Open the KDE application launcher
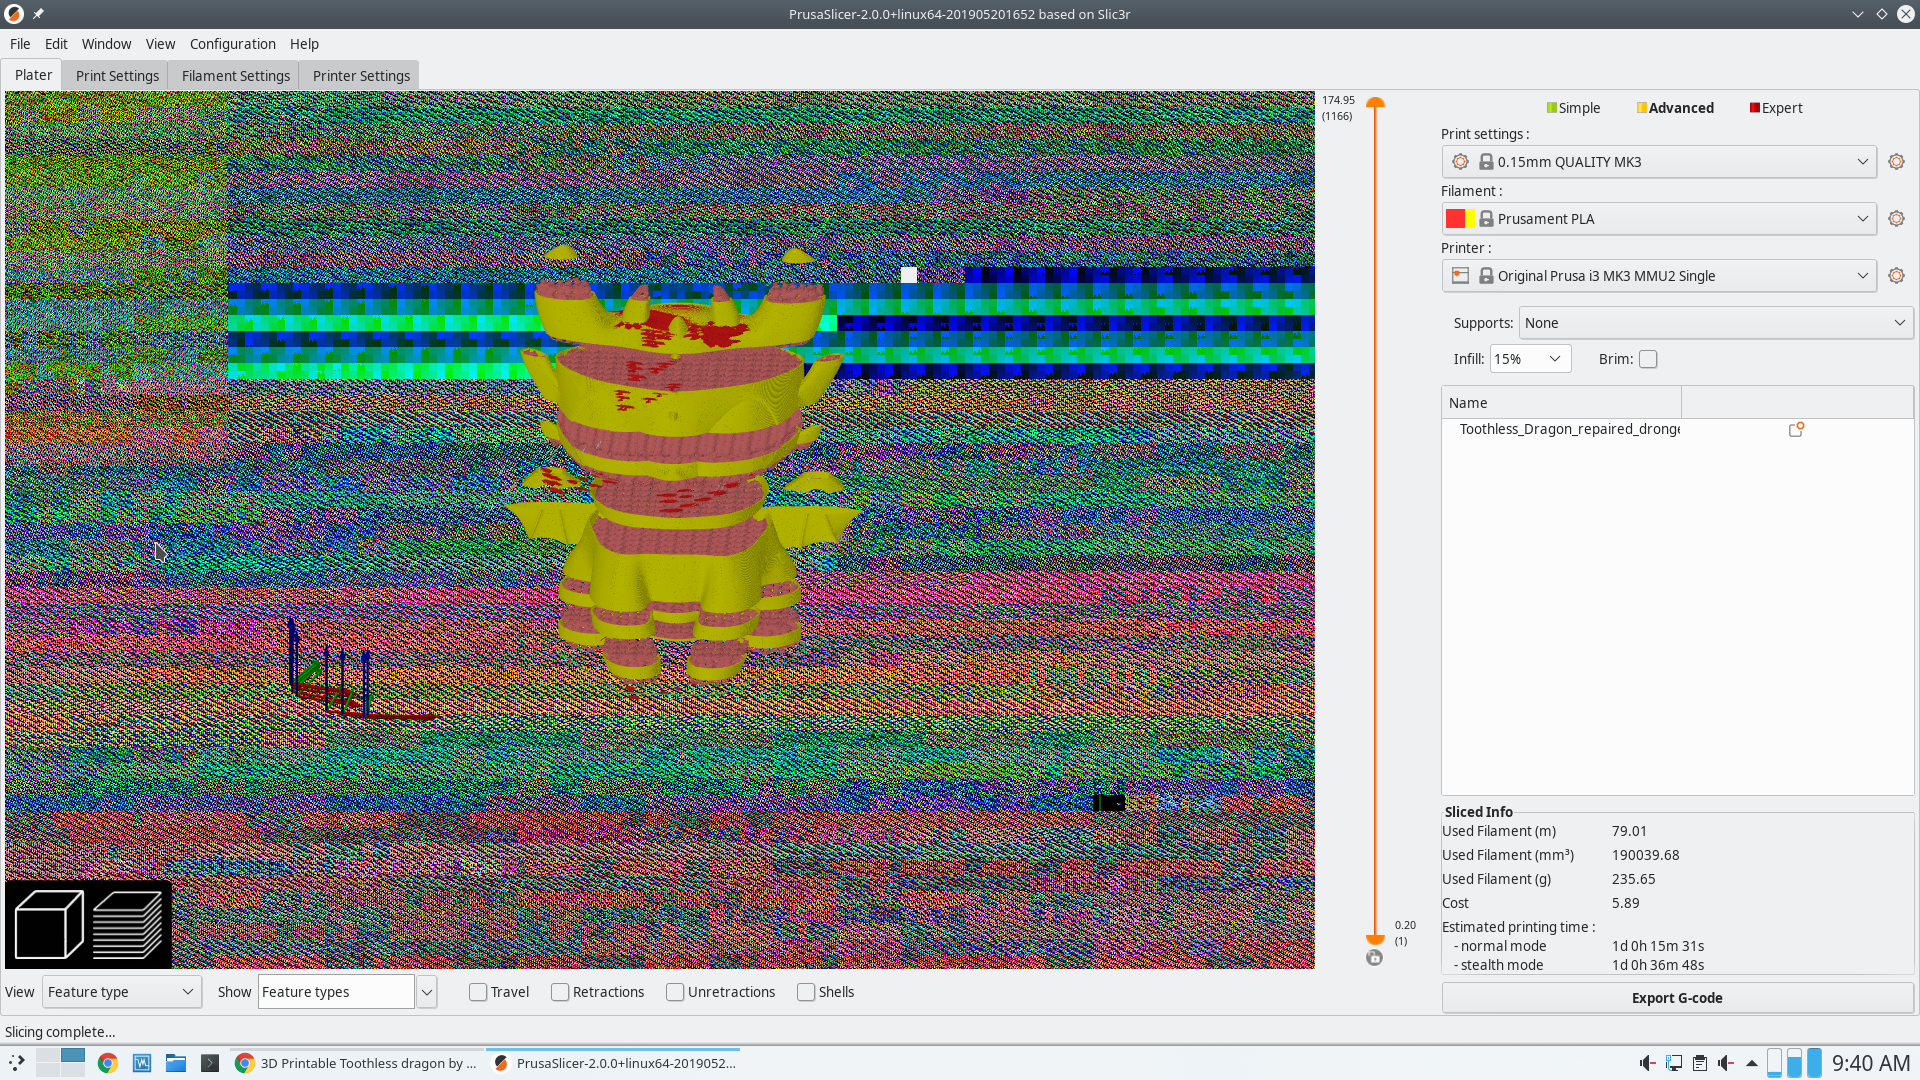Viewport: 1920px width, 1080px height. (17, 1063)
